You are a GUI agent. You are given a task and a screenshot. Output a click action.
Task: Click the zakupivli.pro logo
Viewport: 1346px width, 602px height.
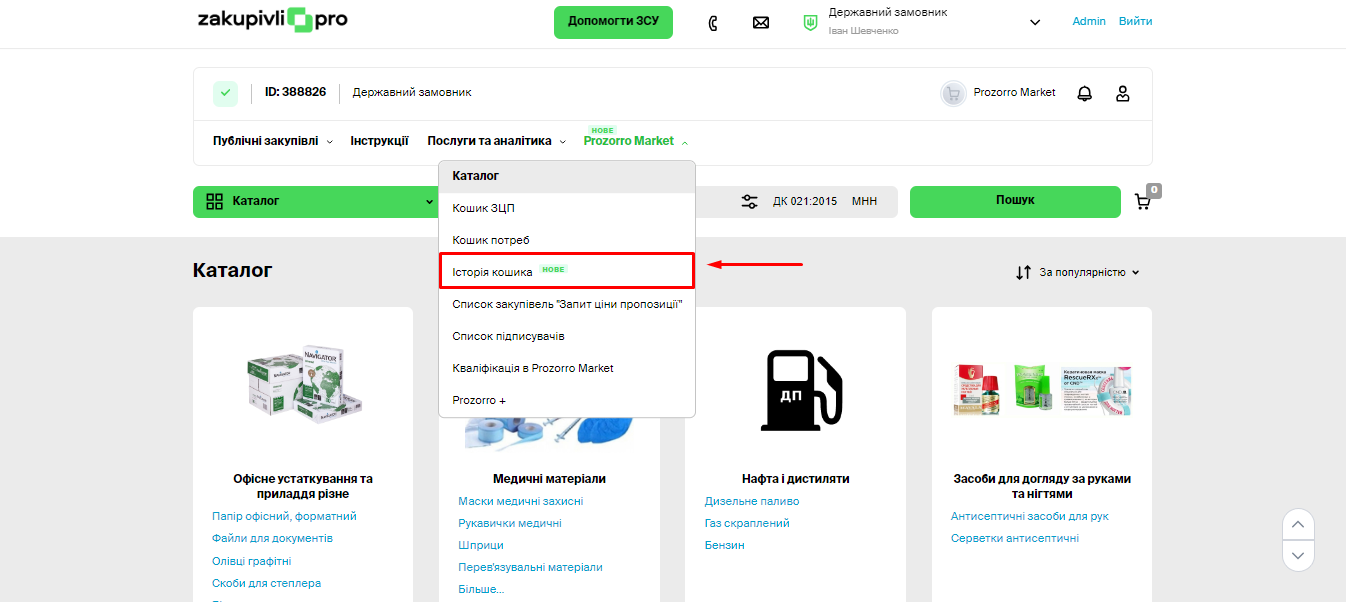coord(272,21)
